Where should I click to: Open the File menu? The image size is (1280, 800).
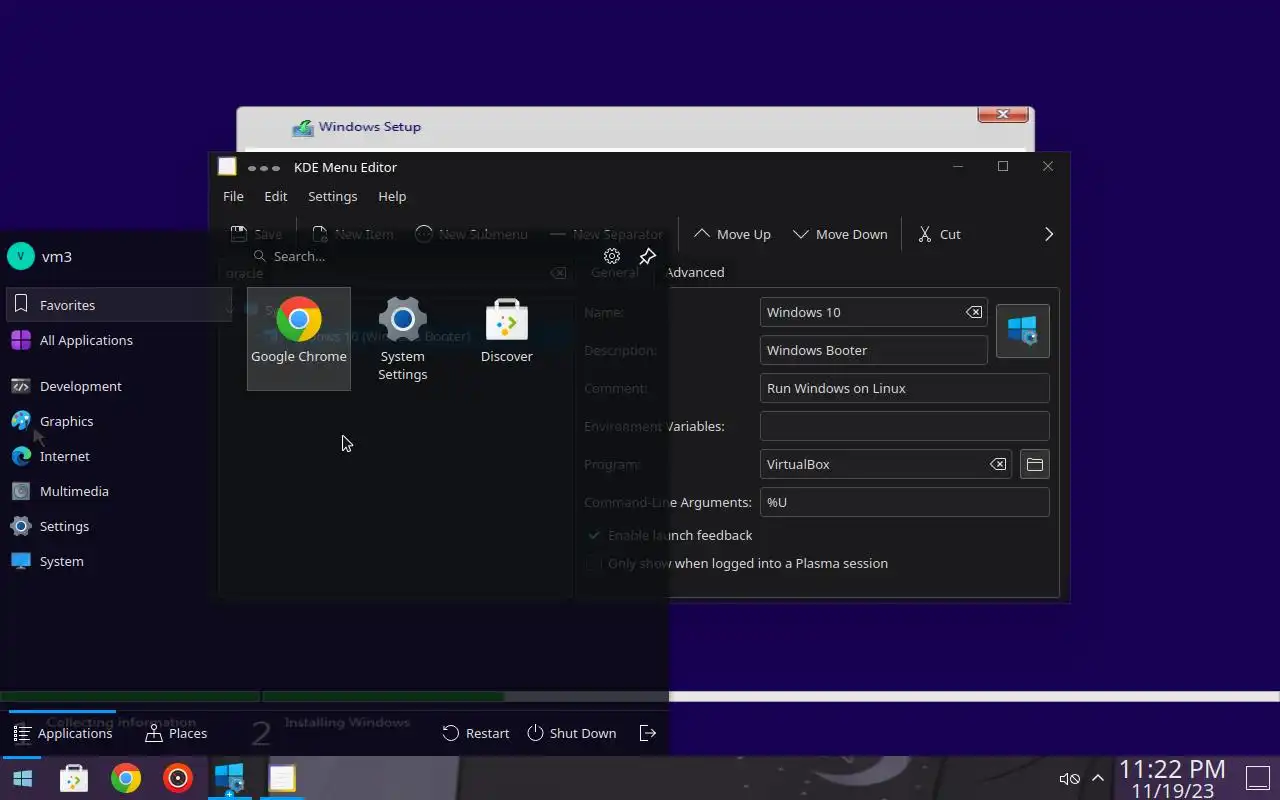[x=233, y=196]
